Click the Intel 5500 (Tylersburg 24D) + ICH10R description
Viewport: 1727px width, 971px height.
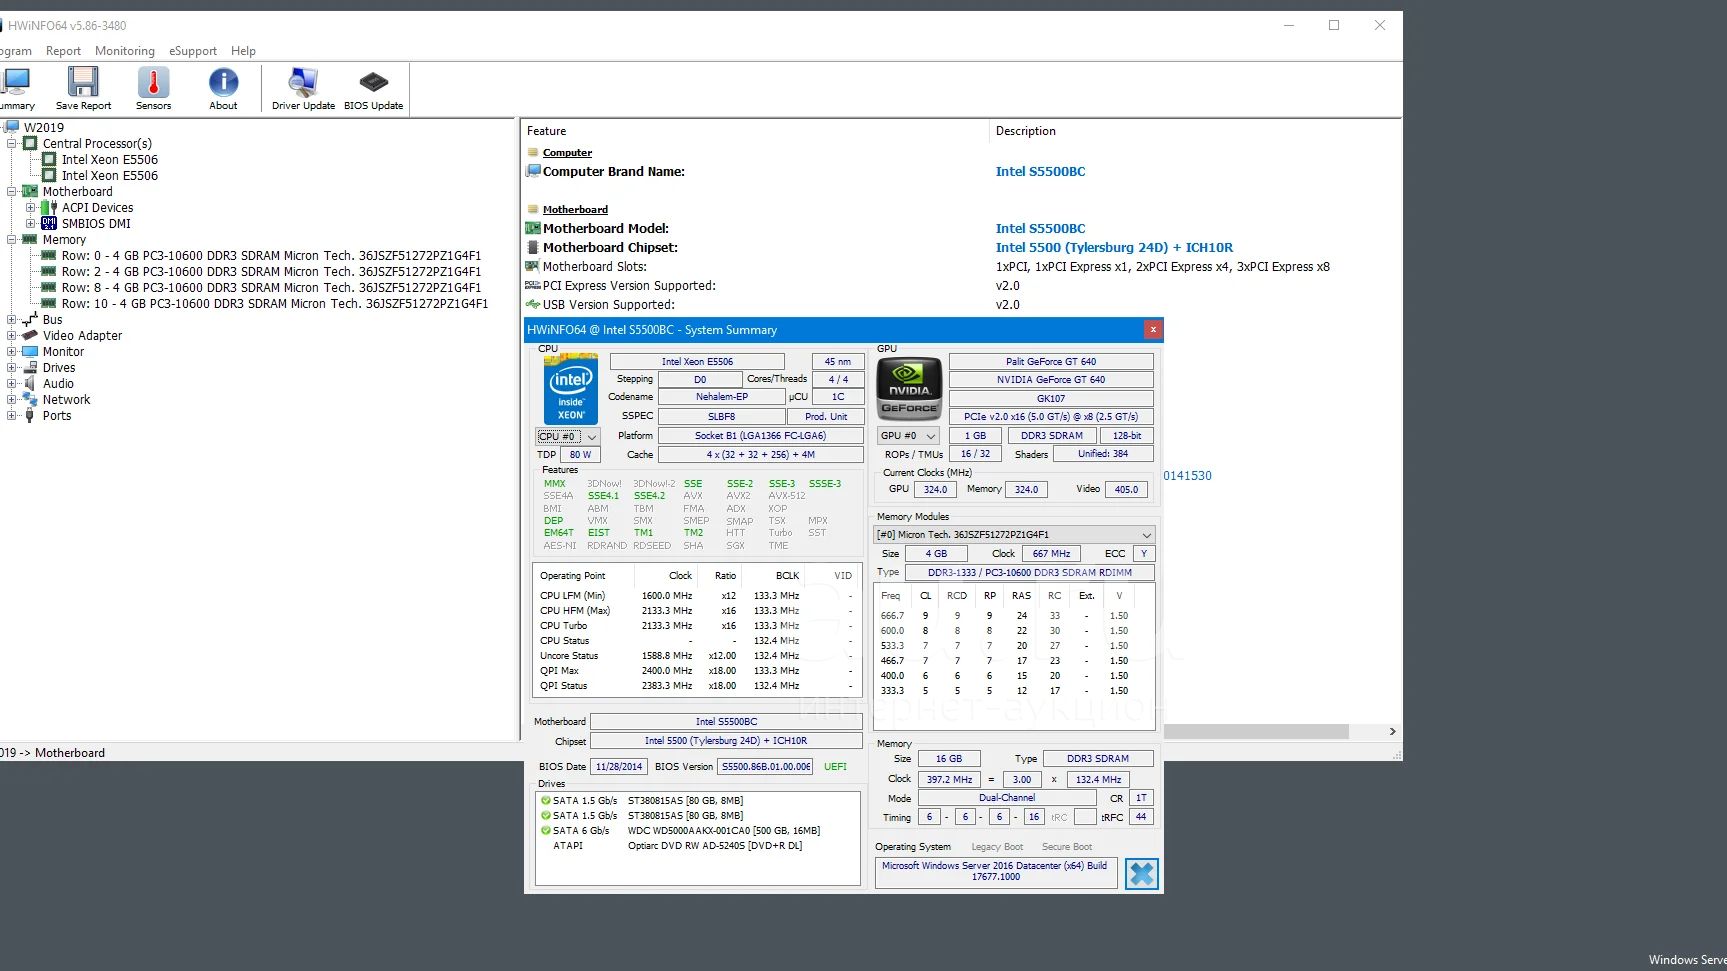click(x=1114, y=247)
